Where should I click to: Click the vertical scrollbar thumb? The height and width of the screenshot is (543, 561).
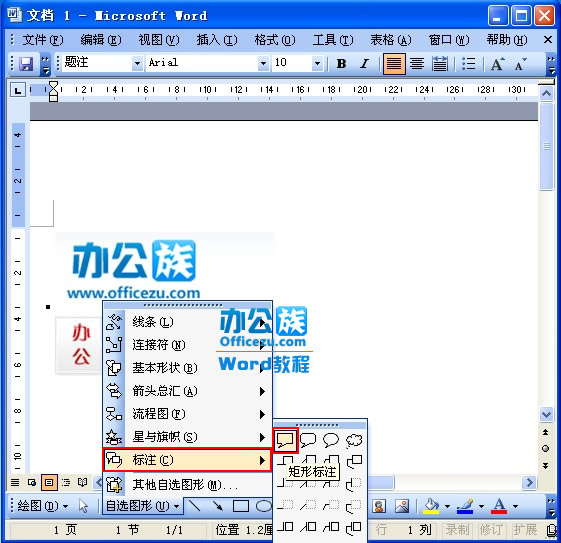click(546, 146)
